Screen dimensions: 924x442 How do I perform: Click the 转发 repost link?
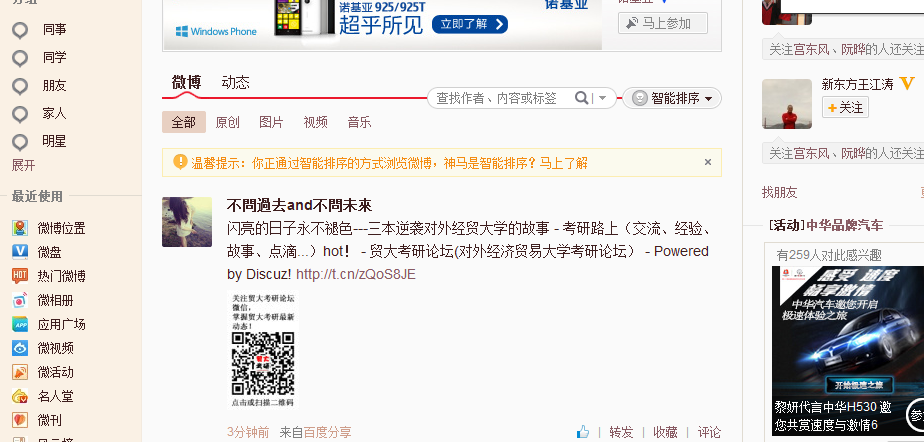click(621, 433)
